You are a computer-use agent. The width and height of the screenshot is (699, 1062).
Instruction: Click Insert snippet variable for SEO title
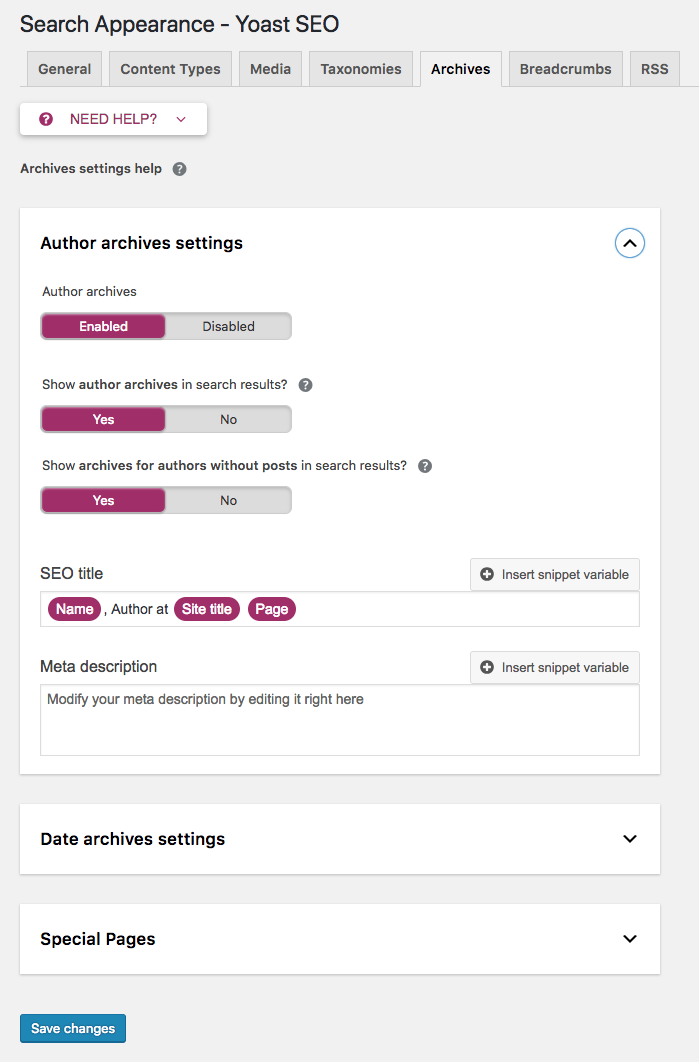click(x=555, y=574)
